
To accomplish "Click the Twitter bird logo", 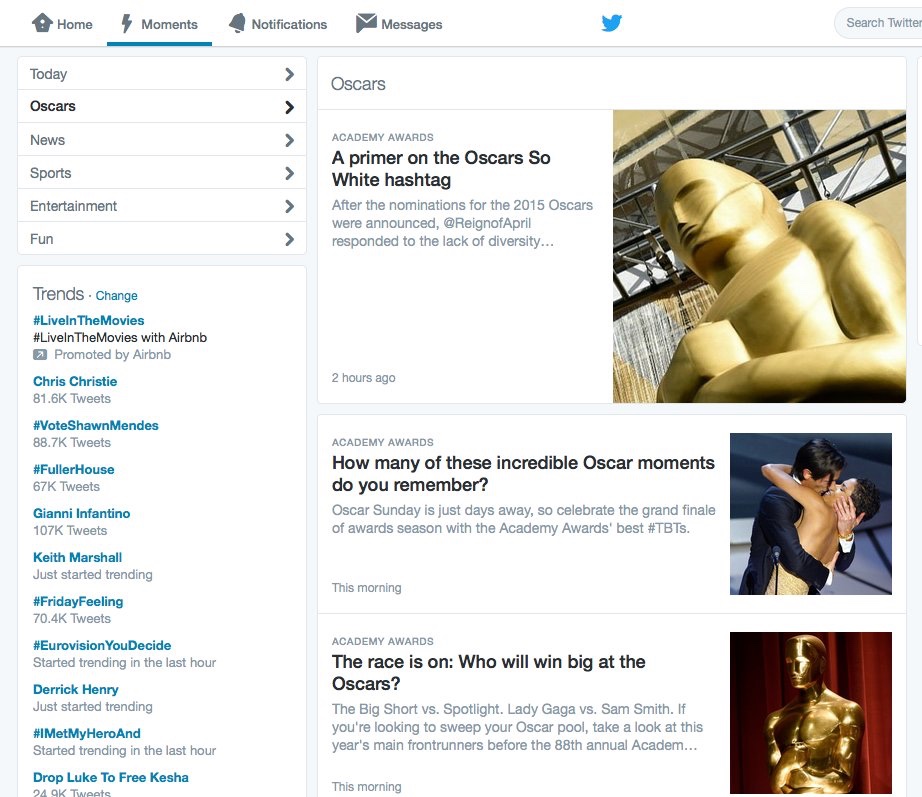I will (612, 23).
